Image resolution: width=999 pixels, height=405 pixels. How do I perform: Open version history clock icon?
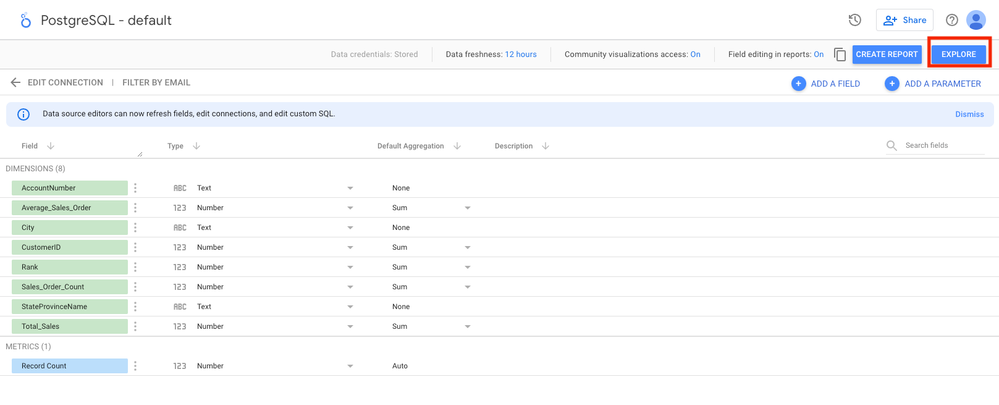point(855,20)
